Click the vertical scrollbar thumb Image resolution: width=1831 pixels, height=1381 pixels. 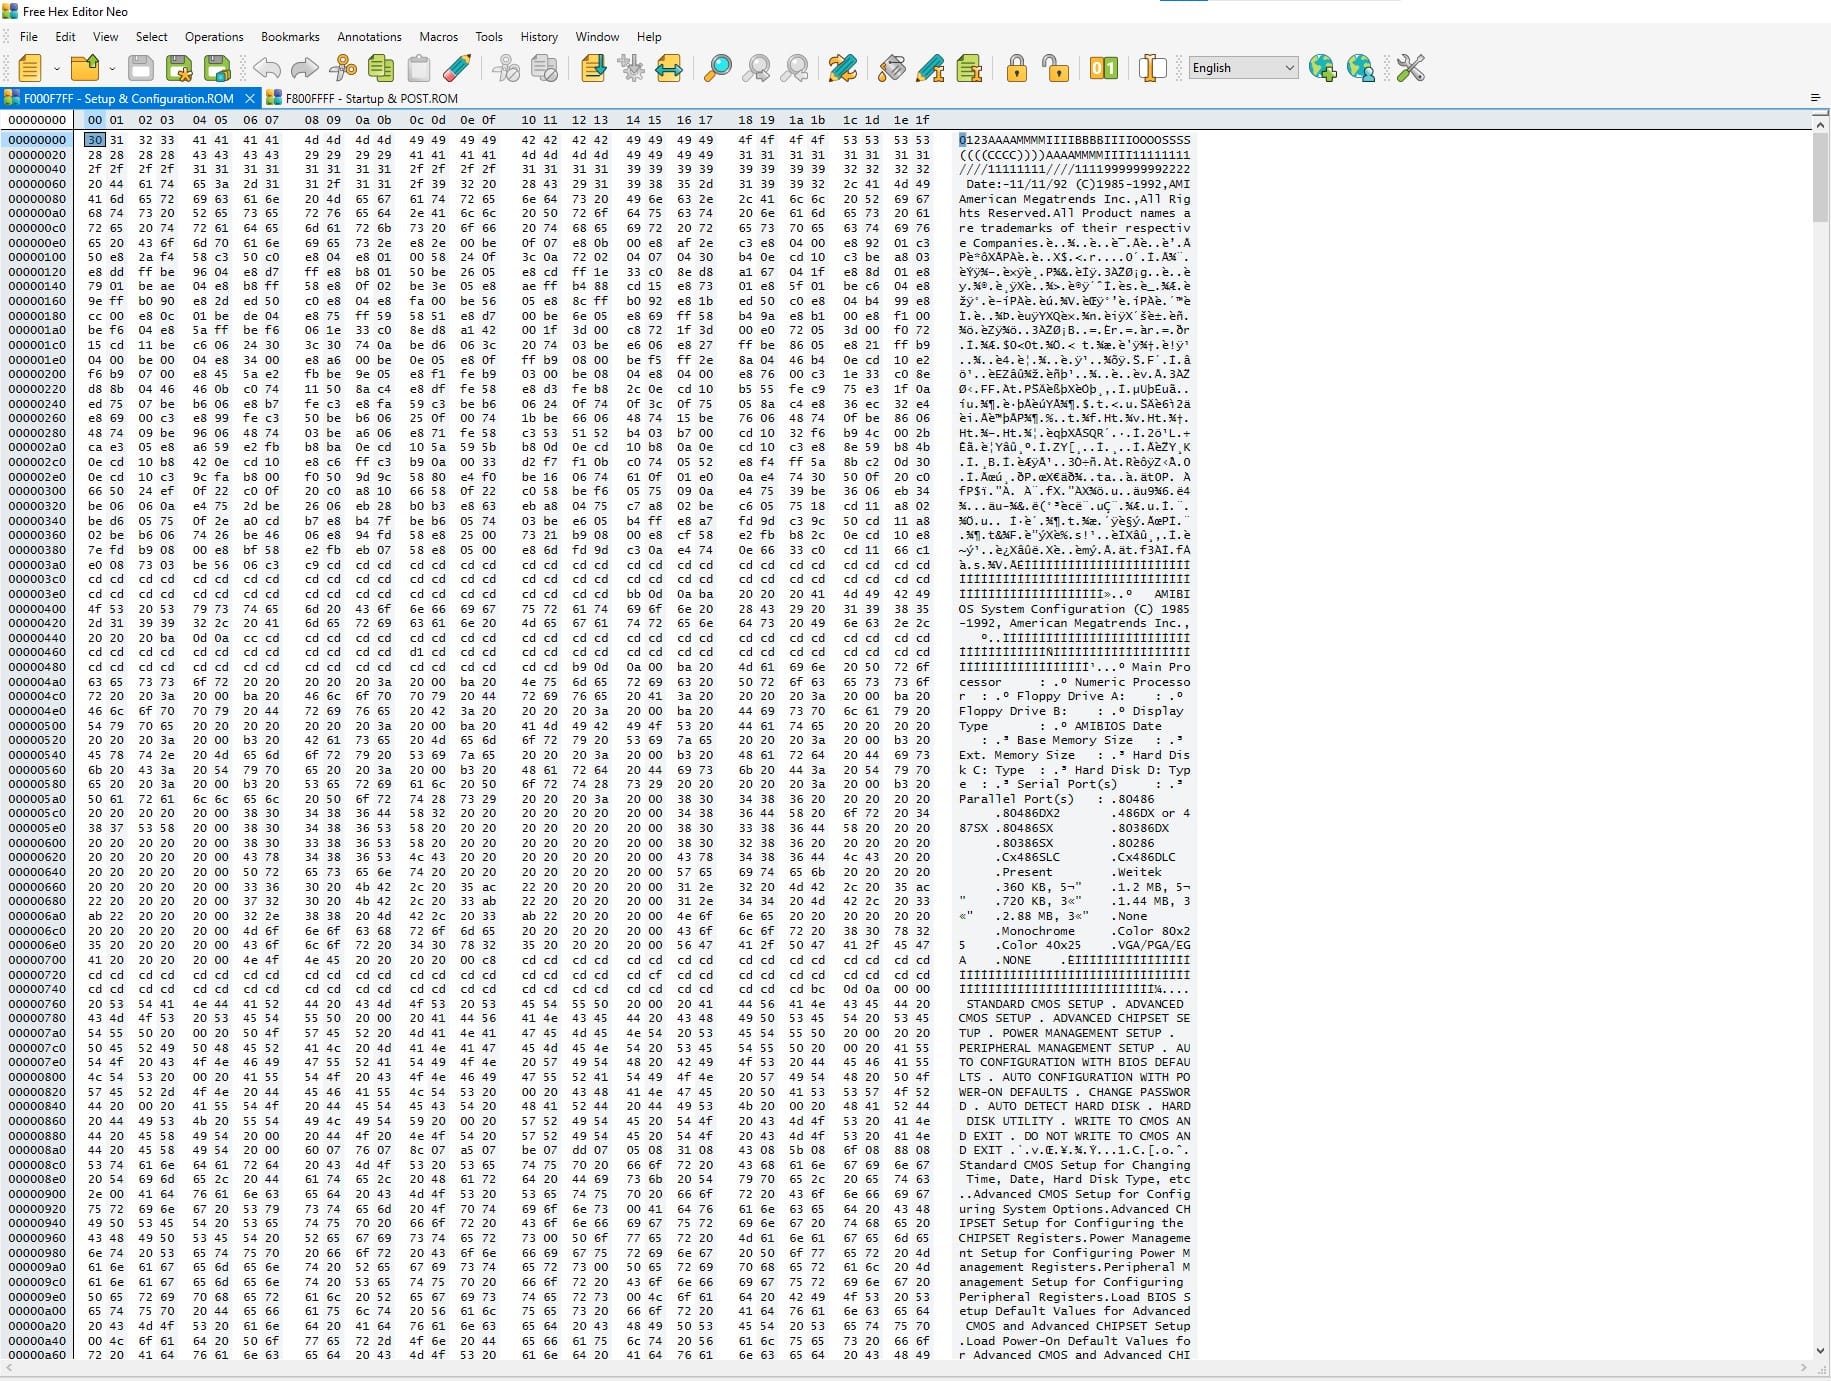pyautogui.click(x=1819, y=178)
